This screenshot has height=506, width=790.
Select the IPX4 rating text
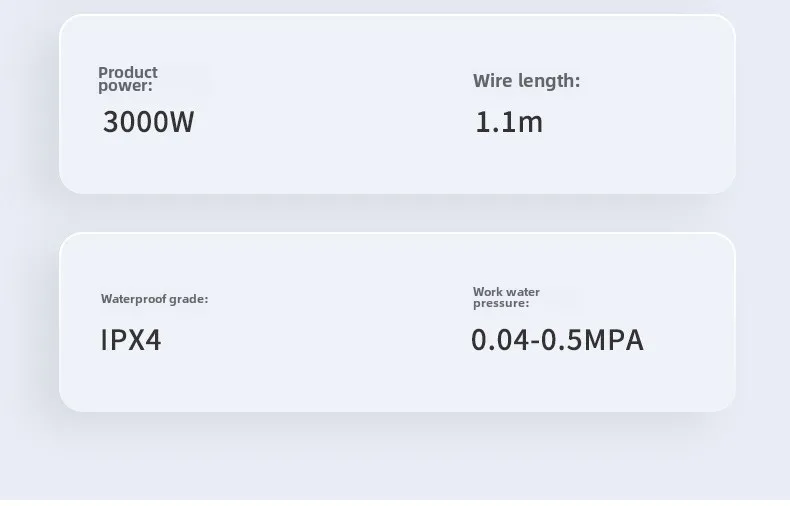tap(131, 340)
